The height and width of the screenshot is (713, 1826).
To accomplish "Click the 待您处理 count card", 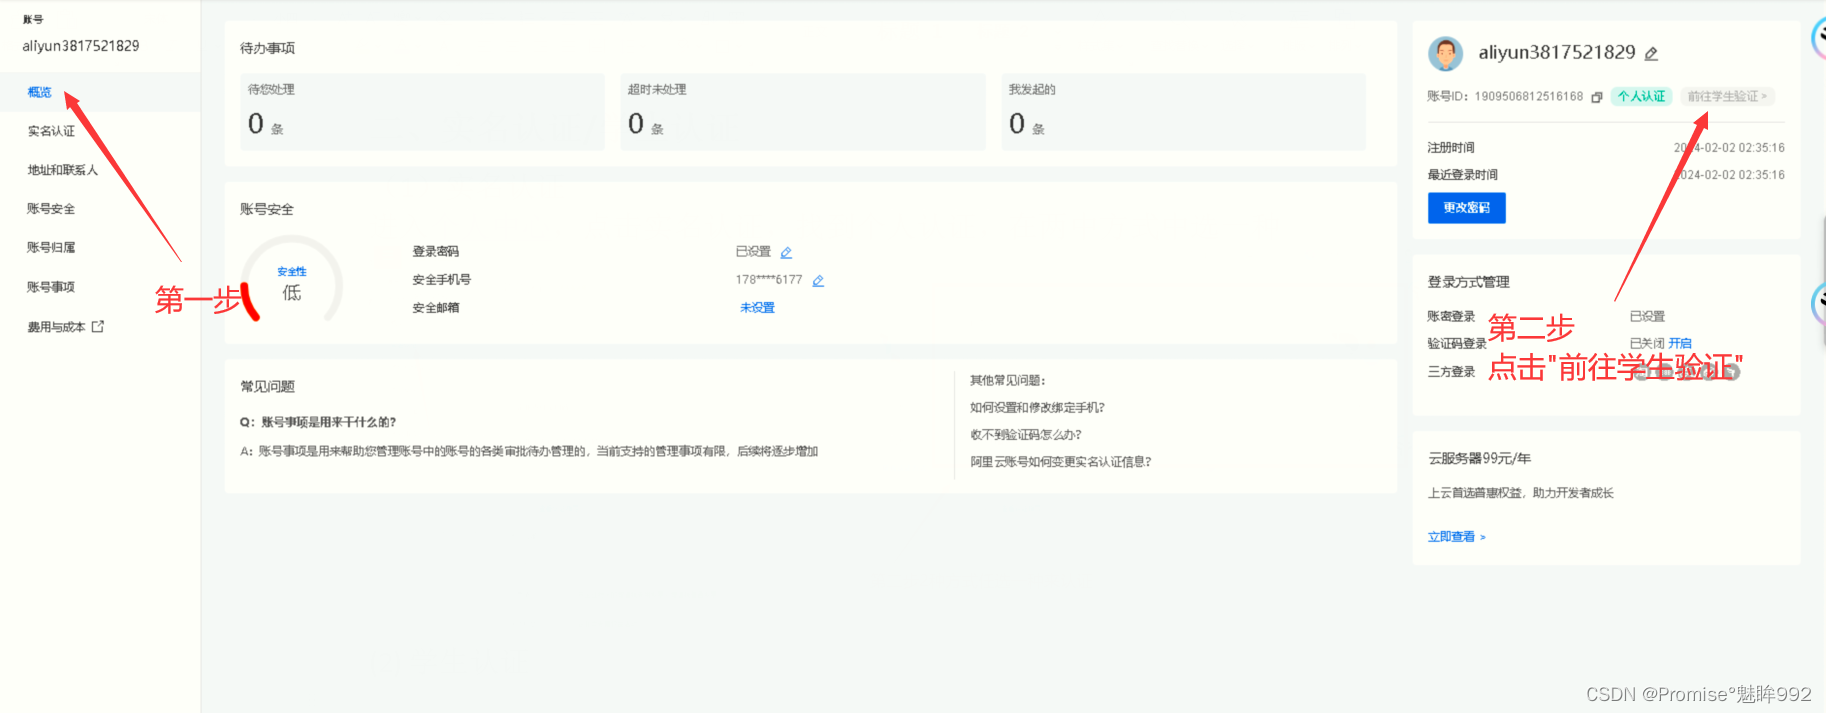I will [423, 112].
